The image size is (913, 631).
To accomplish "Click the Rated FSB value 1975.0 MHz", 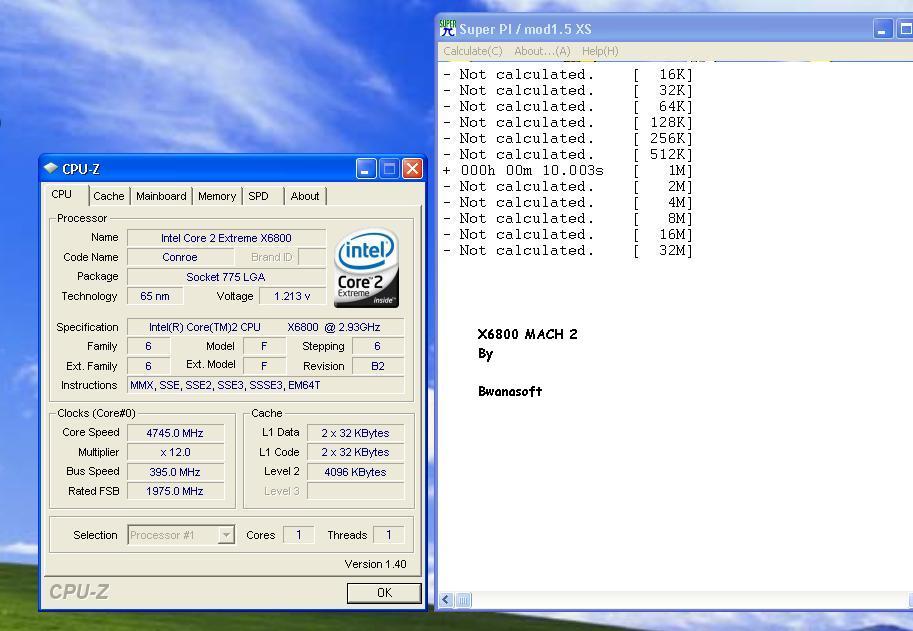I will [x=175, y=491].
